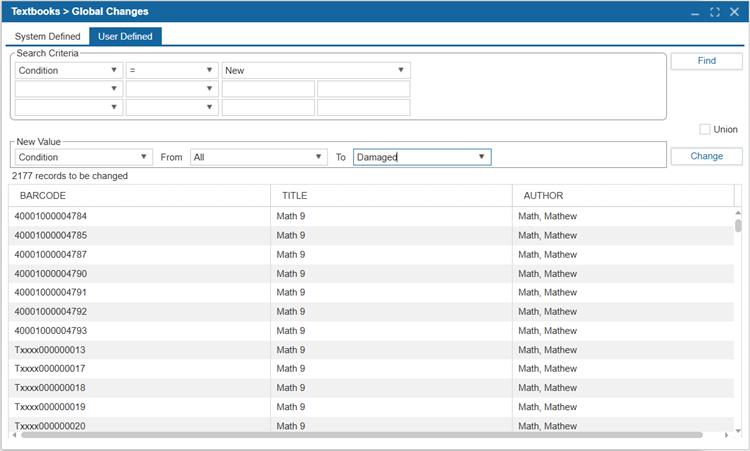Select barcode 40001000004791 row
The width and height of the screenshot is (750, 451).
(371, 292)
